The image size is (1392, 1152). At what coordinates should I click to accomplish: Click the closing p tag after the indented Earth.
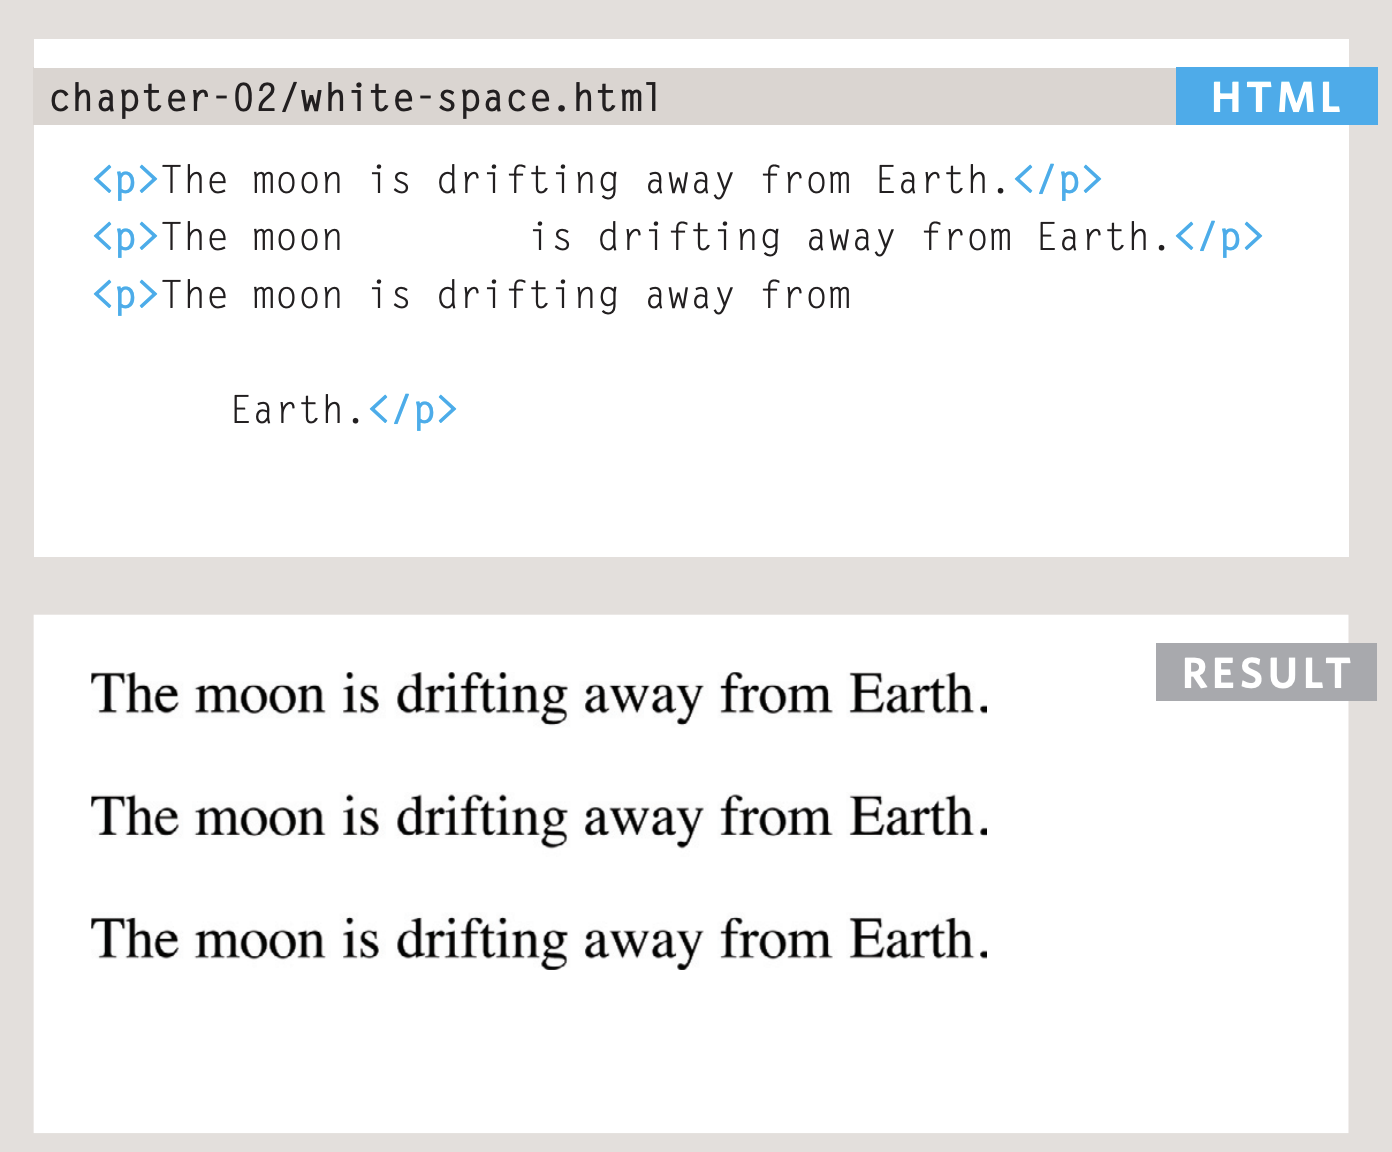click(413, 411)
